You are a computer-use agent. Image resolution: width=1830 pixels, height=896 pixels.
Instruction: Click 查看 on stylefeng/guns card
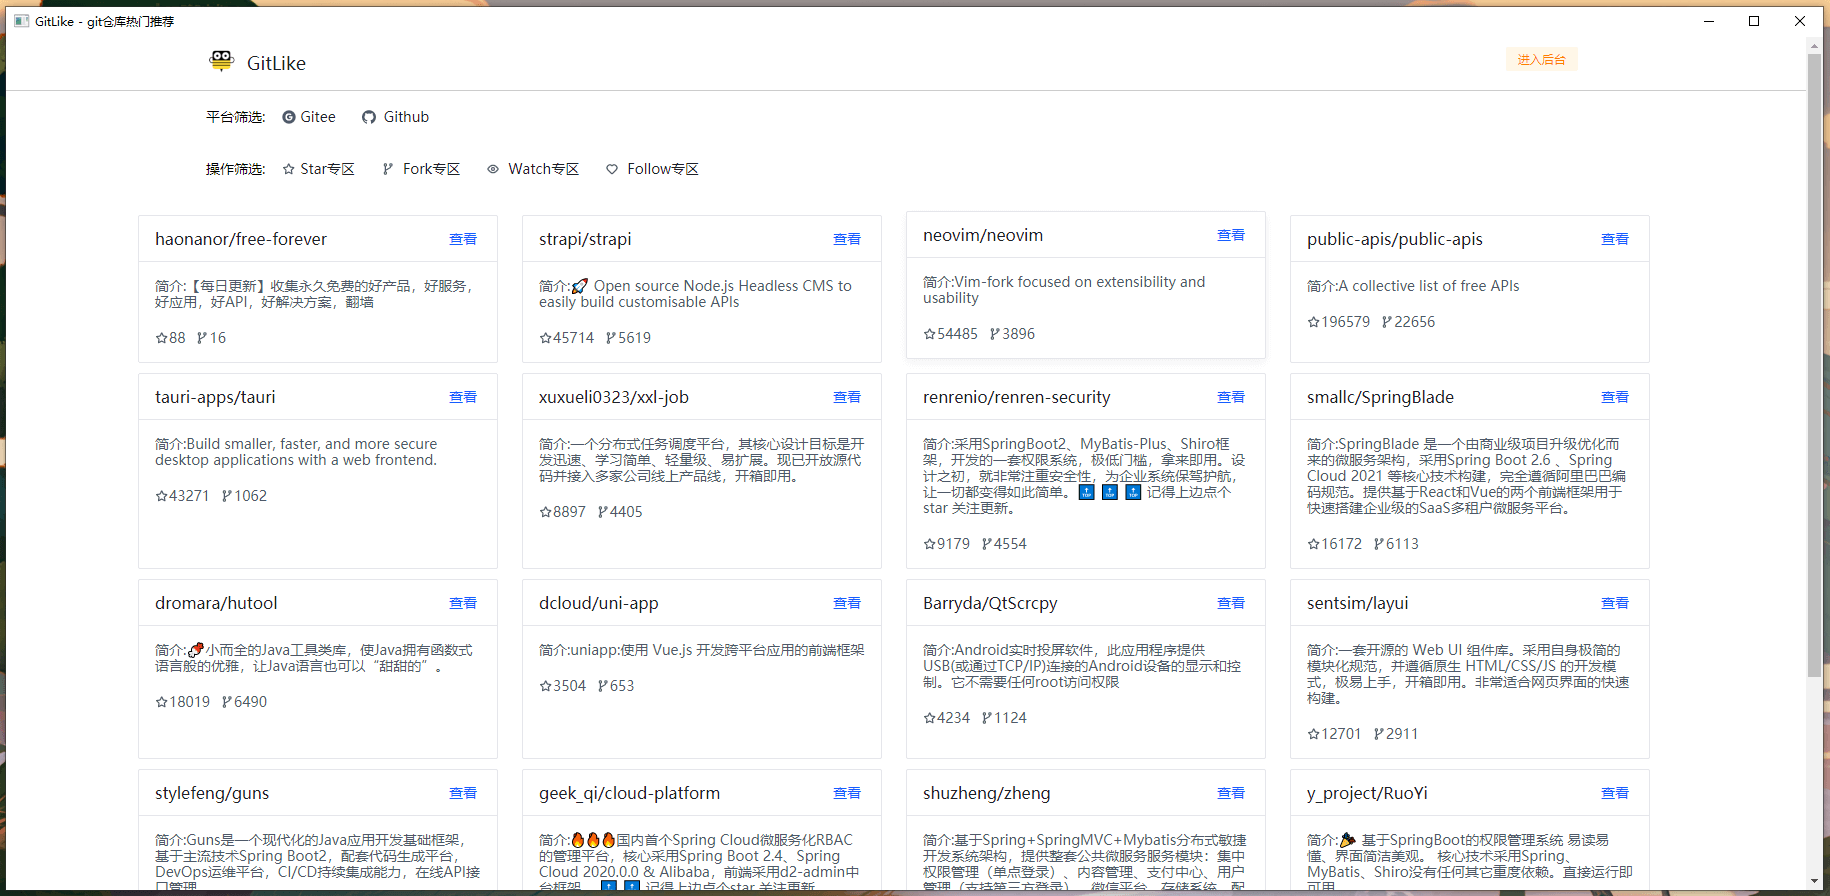[x=463, y=793]
